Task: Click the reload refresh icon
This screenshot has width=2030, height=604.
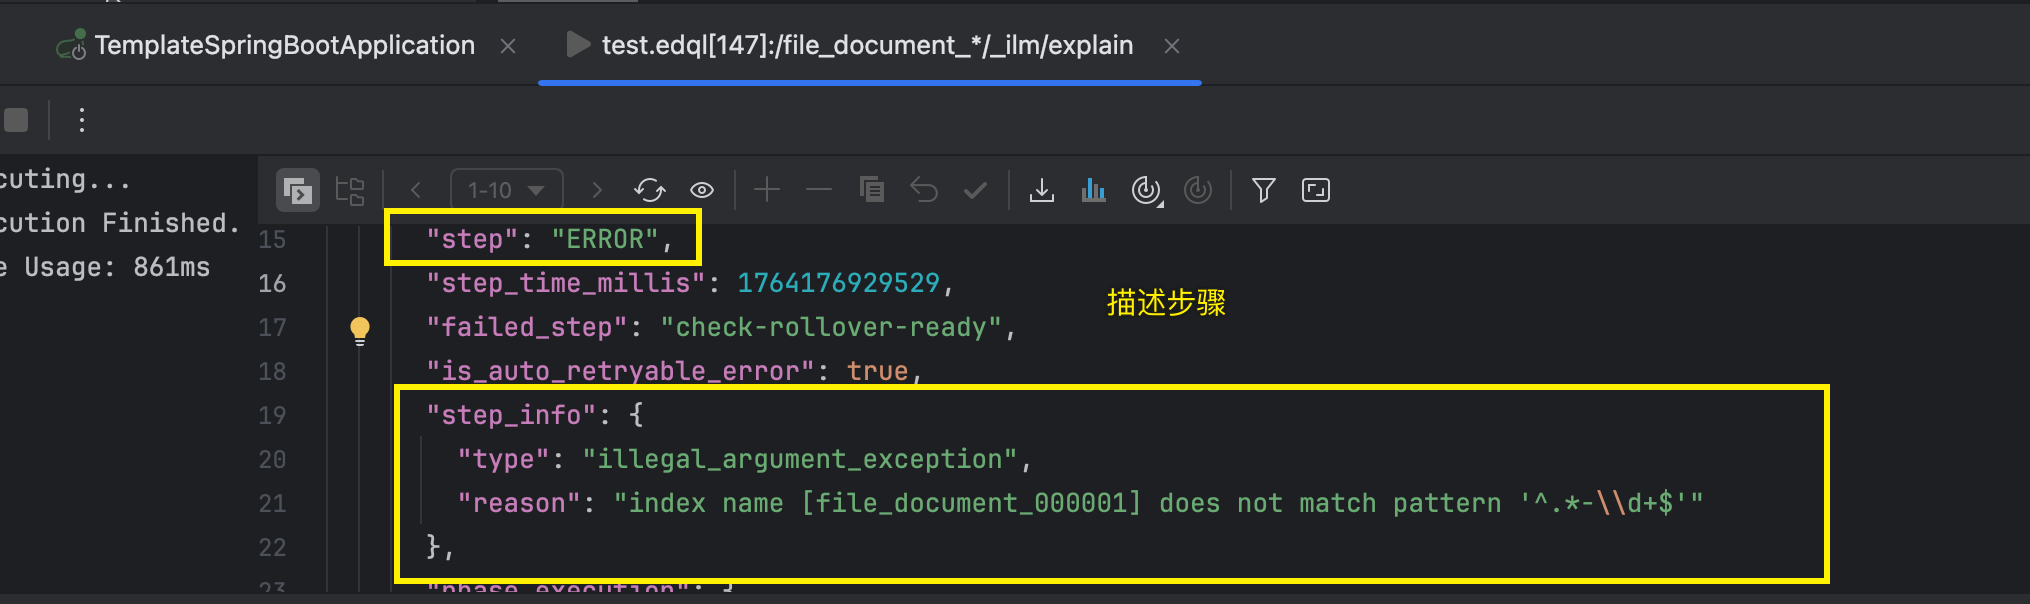Action: (x=650, y=190)
